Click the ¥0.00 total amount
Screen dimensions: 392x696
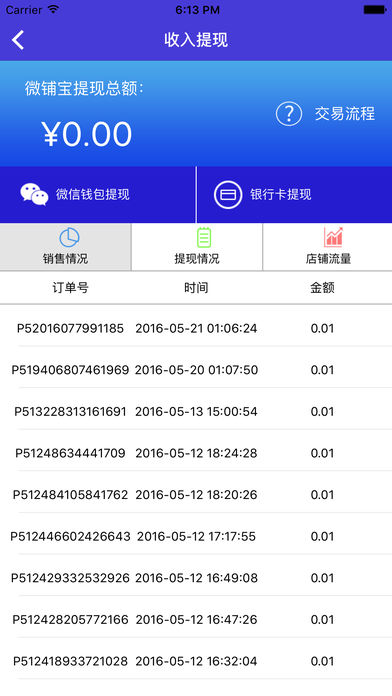87,134
